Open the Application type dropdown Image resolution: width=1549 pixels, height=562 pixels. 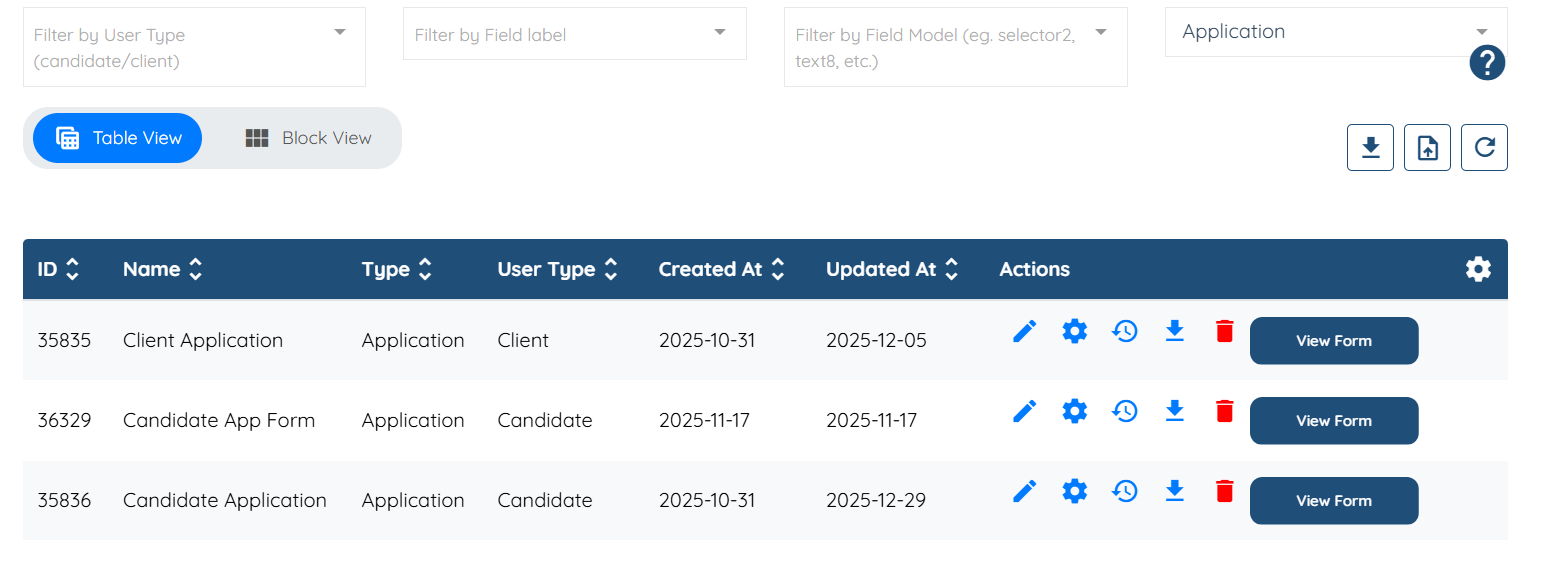click(1335, 32)
